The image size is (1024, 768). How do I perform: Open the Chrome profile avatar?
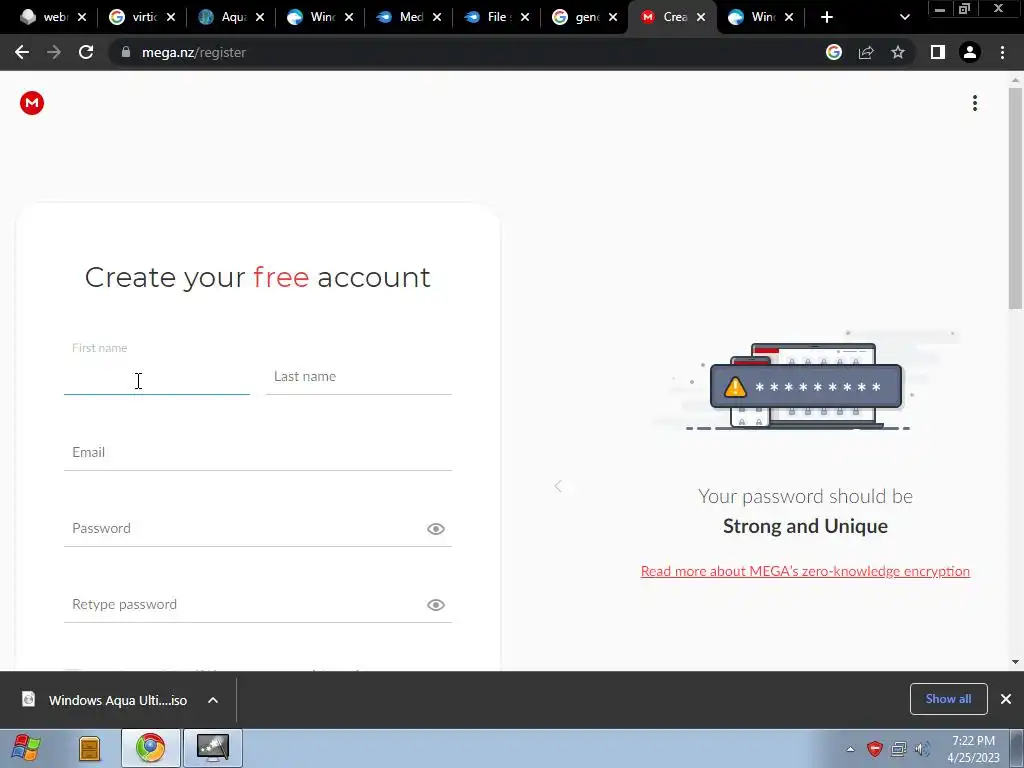point(970,52)
